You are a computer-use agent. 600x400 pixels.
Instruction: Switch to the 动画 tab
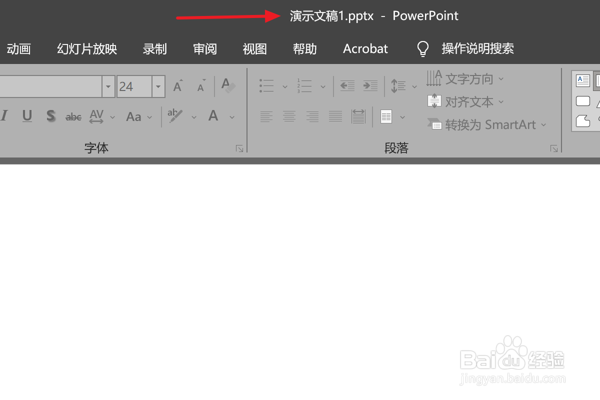coord(18,49)
